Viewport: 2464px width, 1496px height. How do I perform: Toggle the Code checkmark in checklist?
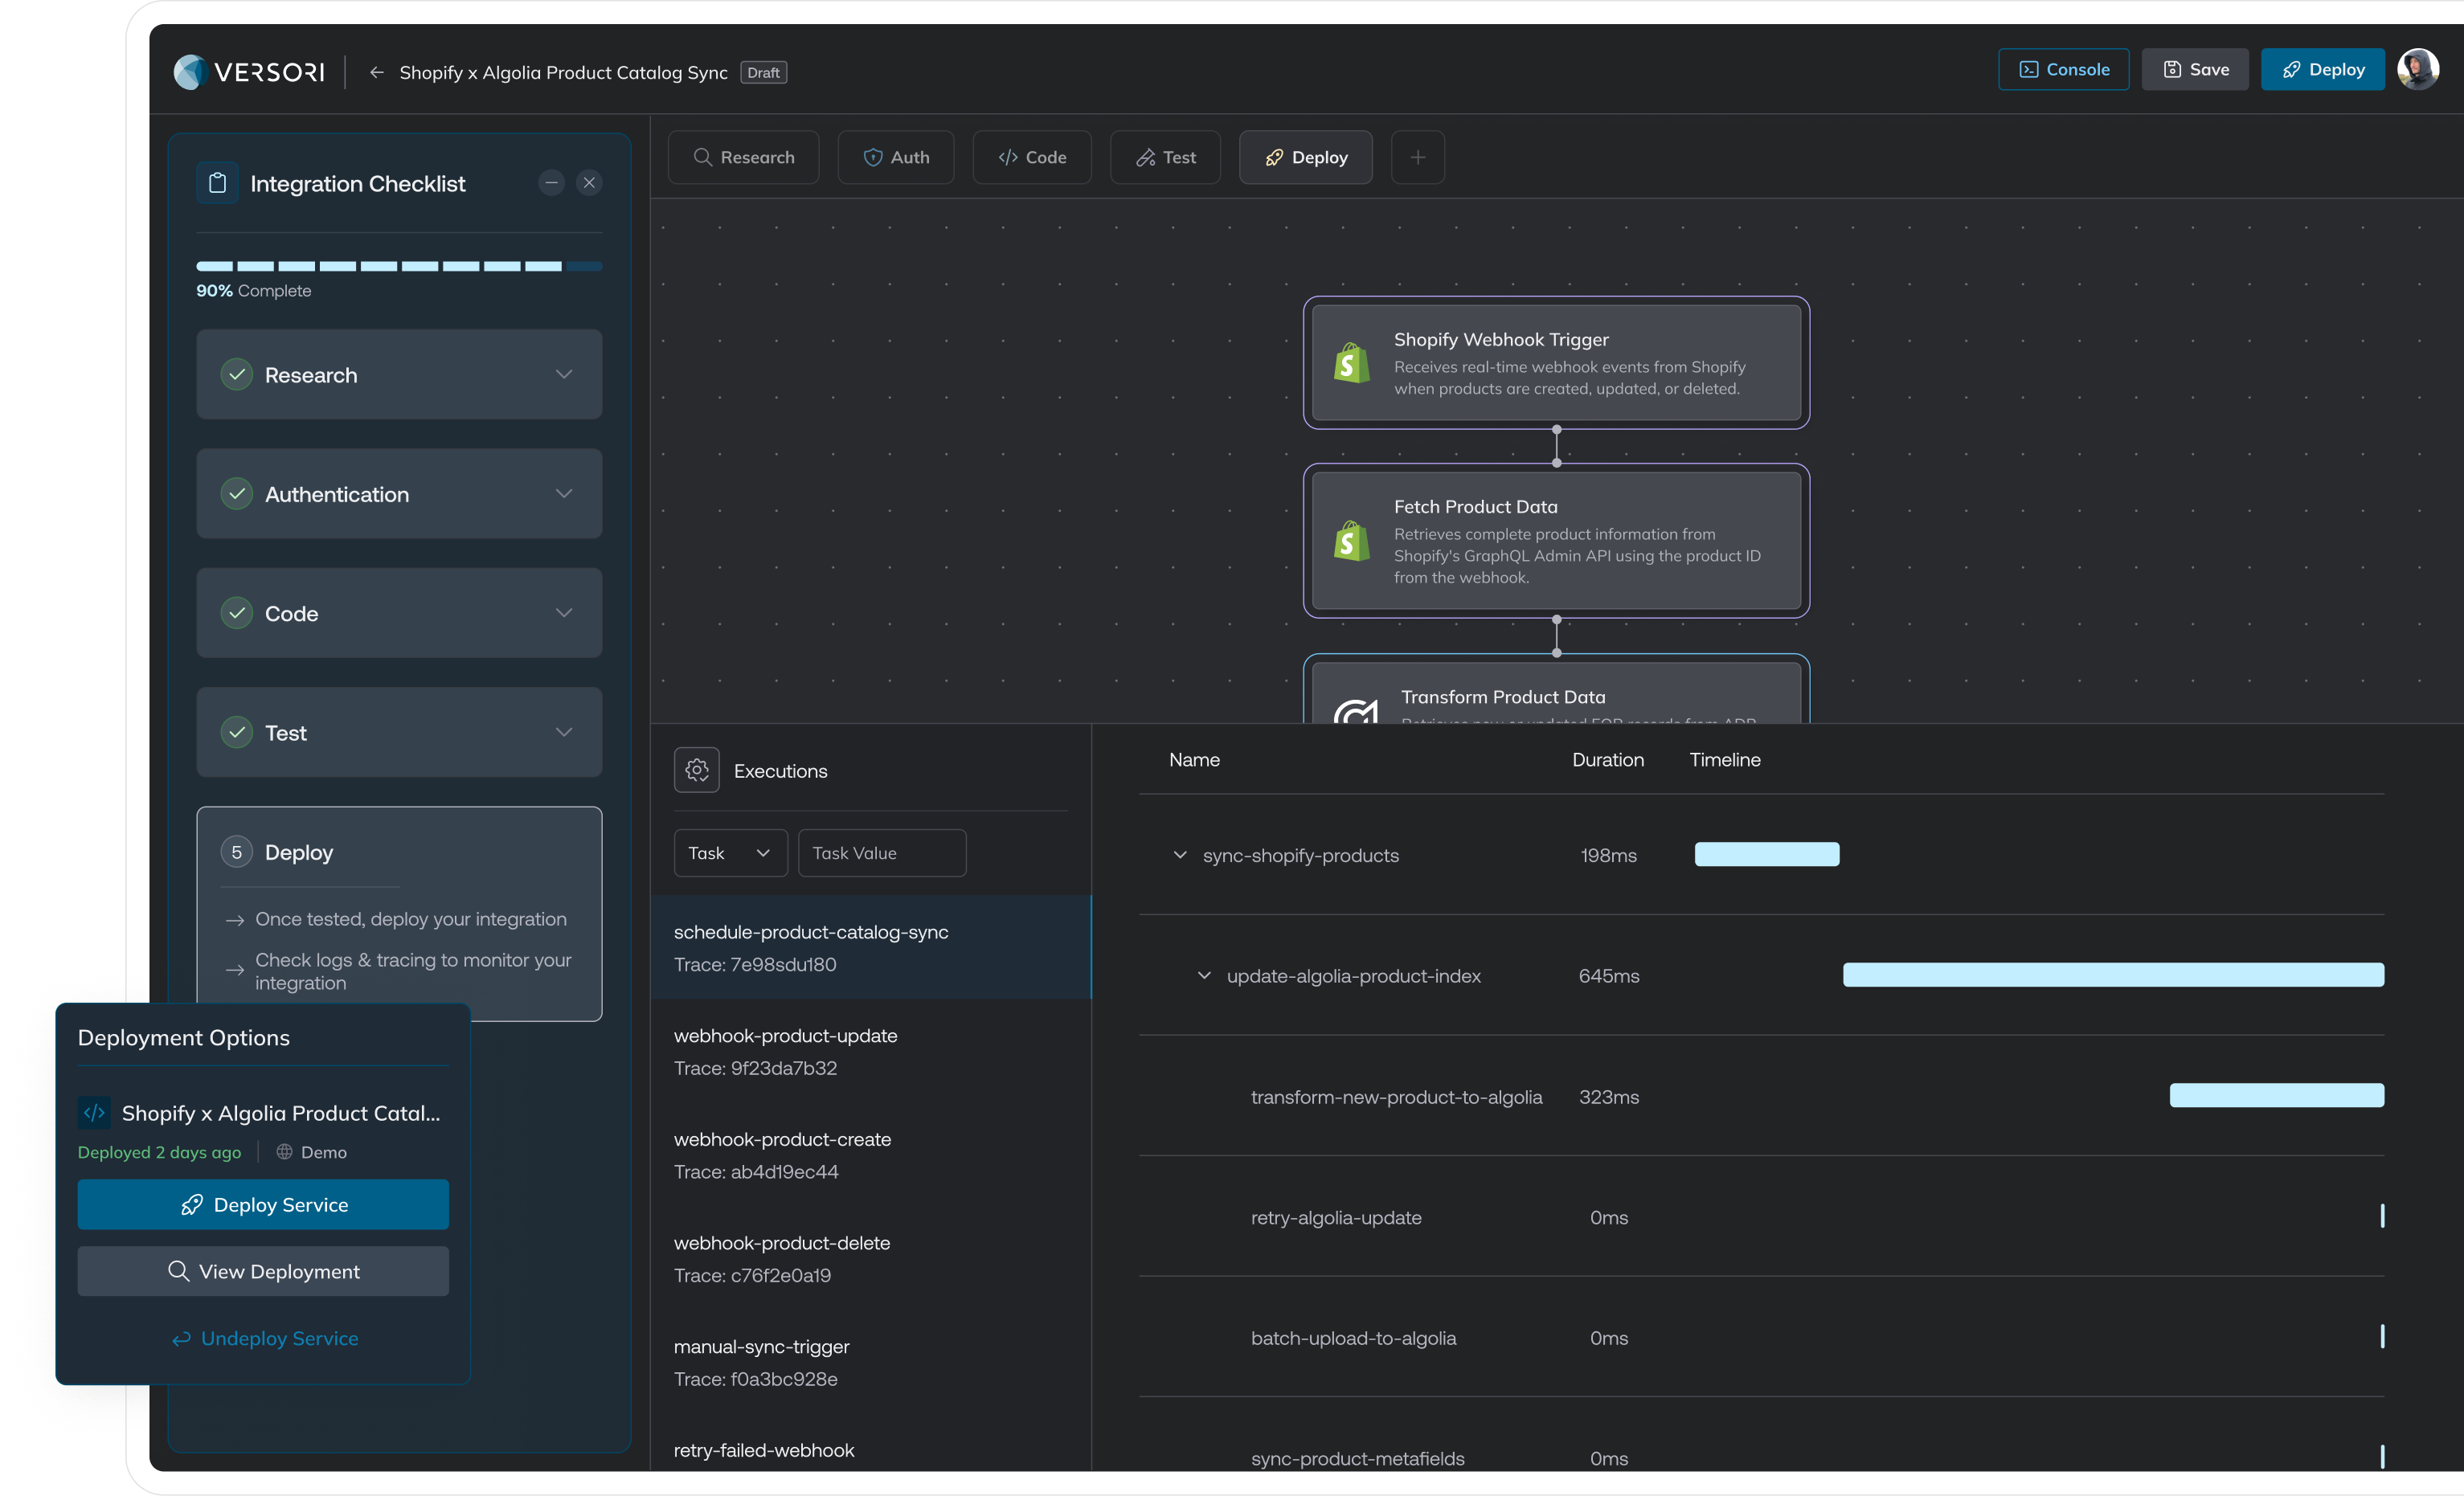pyautogui.click(x=236, y=613)
